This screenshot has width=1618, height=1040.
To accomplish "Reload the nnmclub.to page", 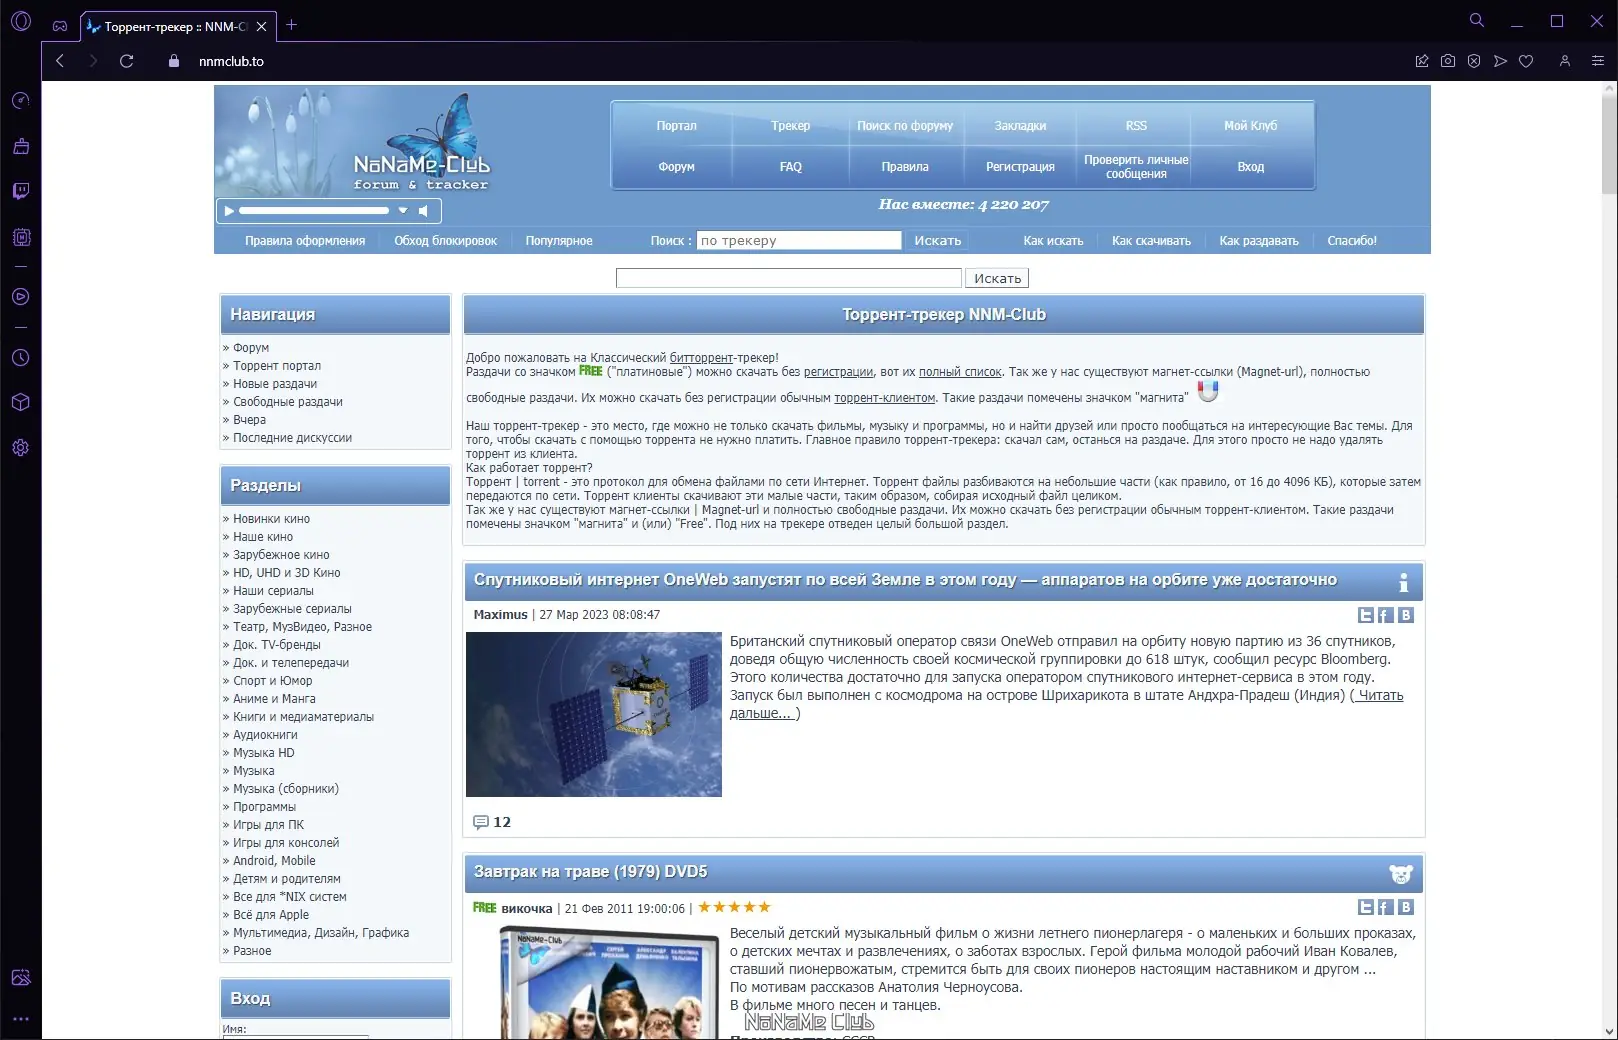I will pos(126,61).
